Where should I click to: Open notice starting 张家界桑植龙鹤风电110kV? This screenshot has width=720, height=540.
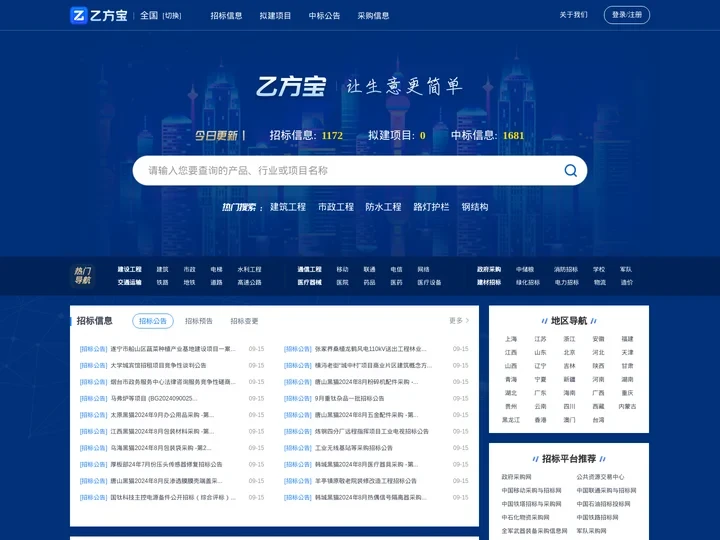pos(371,349)
